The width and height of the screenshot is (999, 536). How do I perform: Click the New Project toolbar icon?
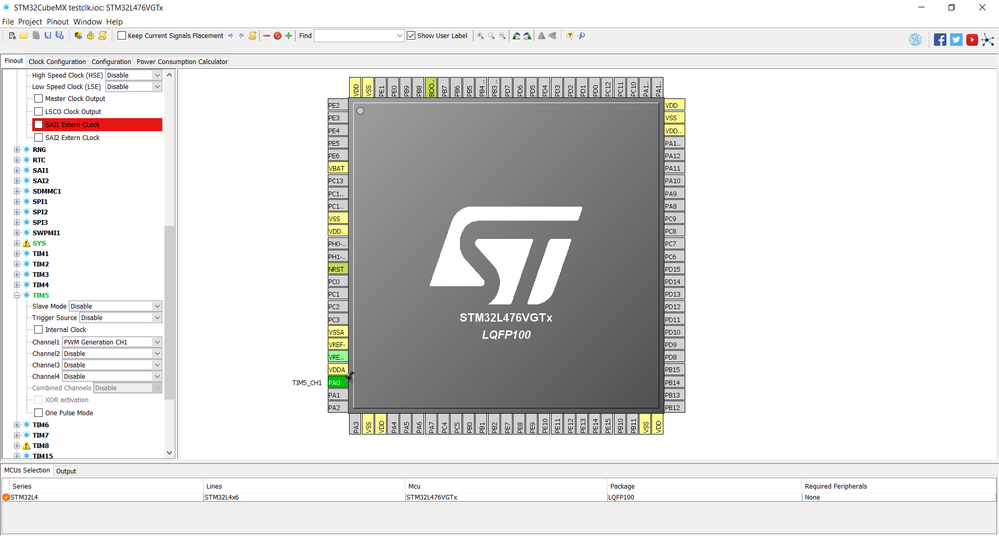click(12, 36)
